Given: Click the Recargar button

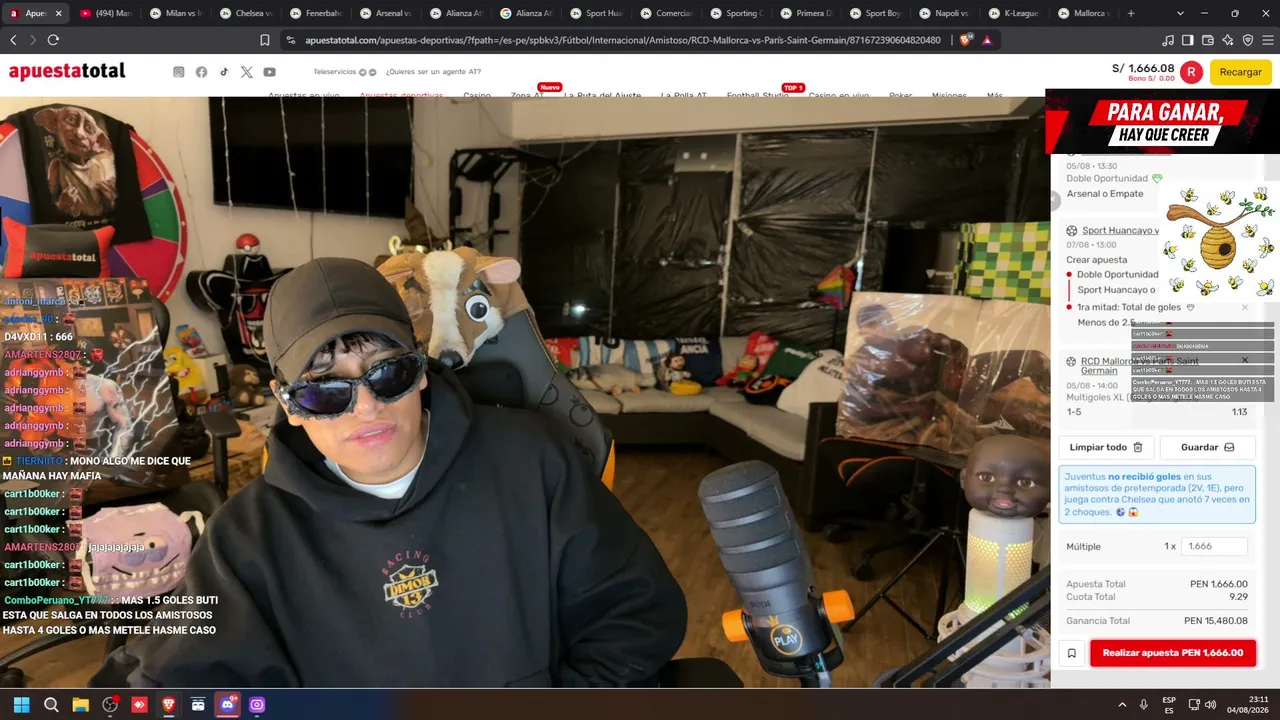Looking at the screenshot, I should (x=1240, y=72).
